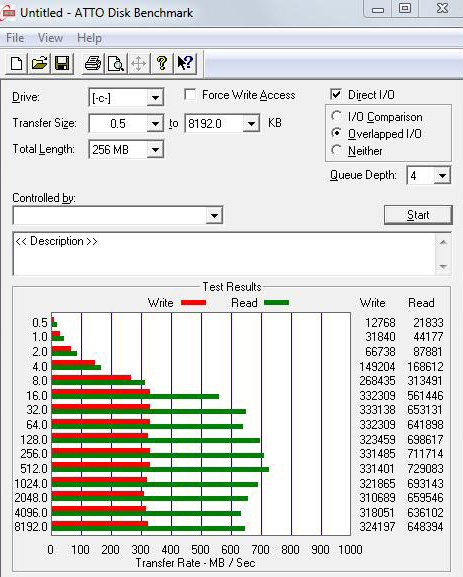463x577 pixels.
Task: Click the green Read legend swatch
Action: (276, 302)
